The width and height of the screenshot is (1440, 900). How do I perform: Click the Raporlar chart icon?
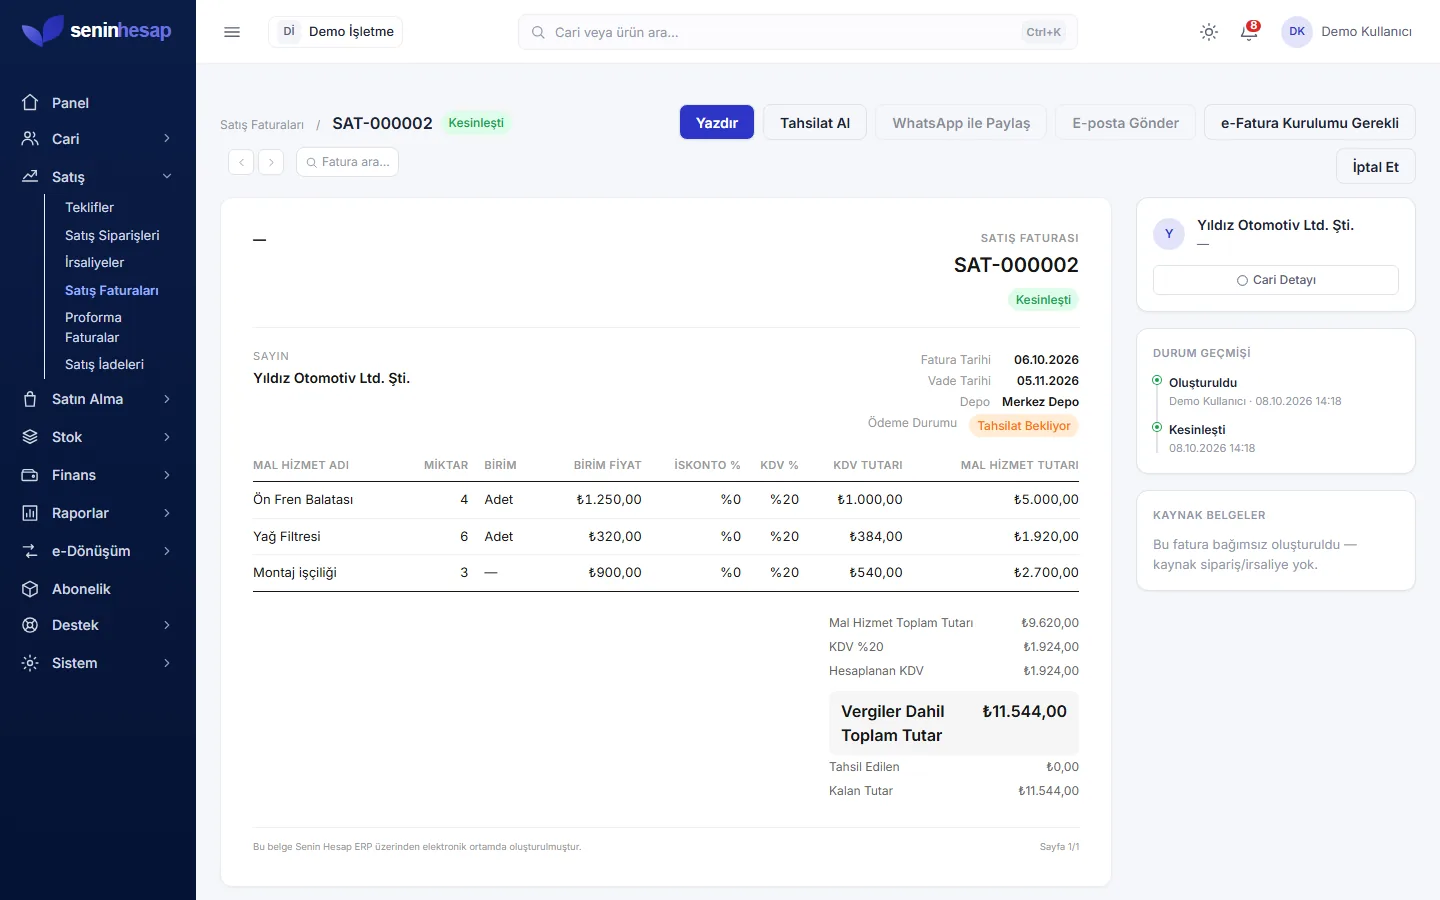pyautogui.click(x=30, y=513)
